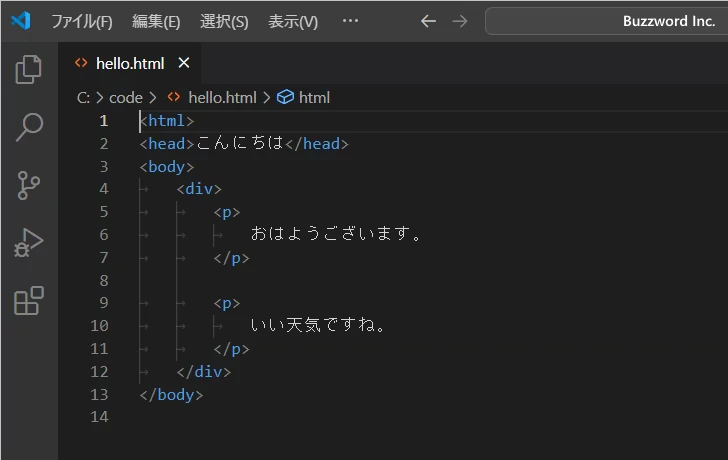Image resolution: width=728 pixels, height=460 pixels.
Task: Click the opening <div> tag
Action: pyautogui.click(x=199, y=189)
